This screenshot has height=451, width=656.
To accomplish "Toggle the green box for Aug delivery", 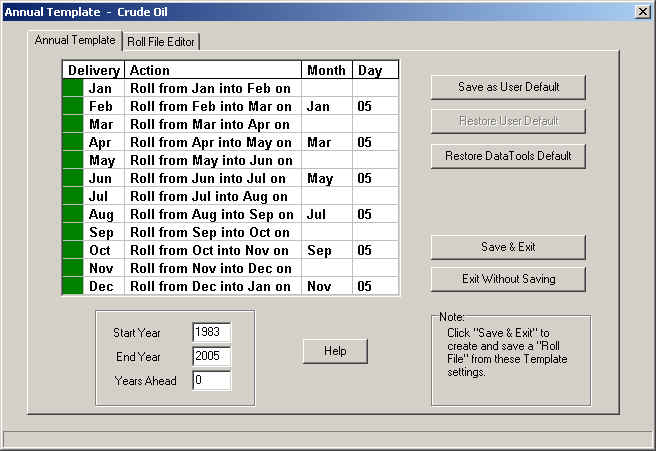I will click(73, 214).
